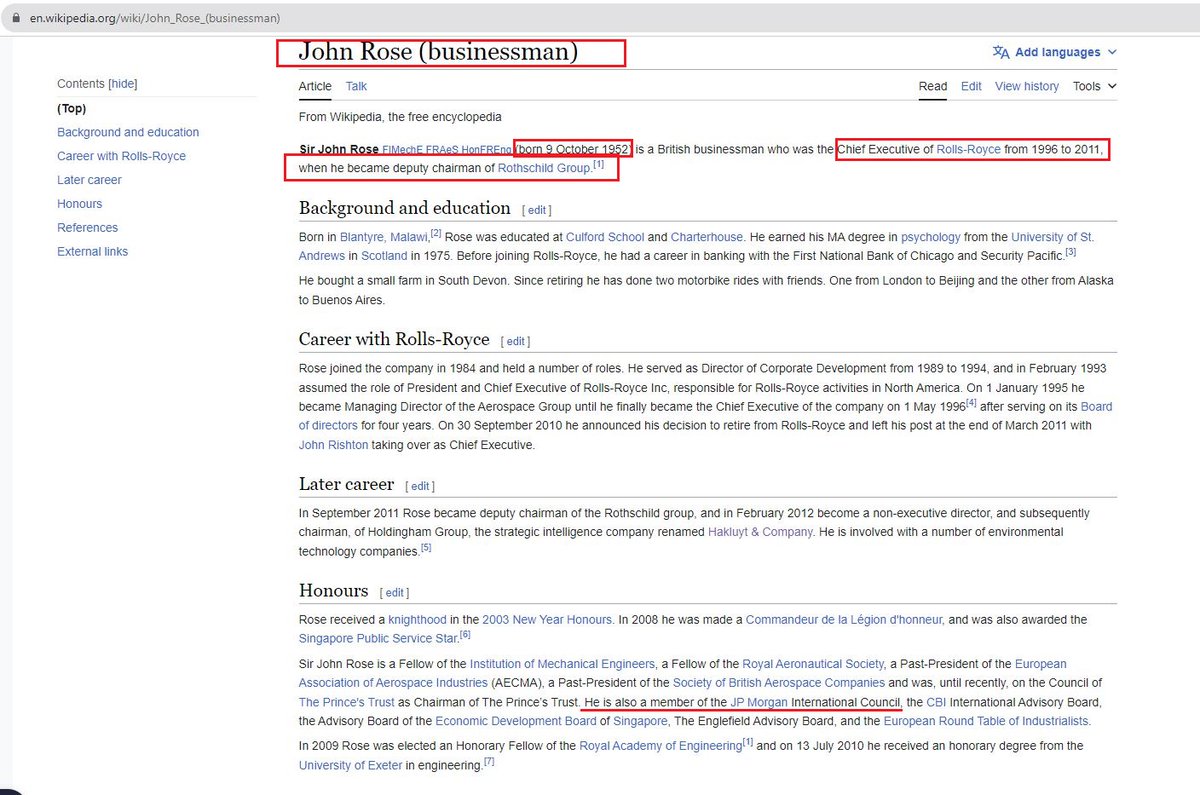Open the knighthood link

click(417, 619)
